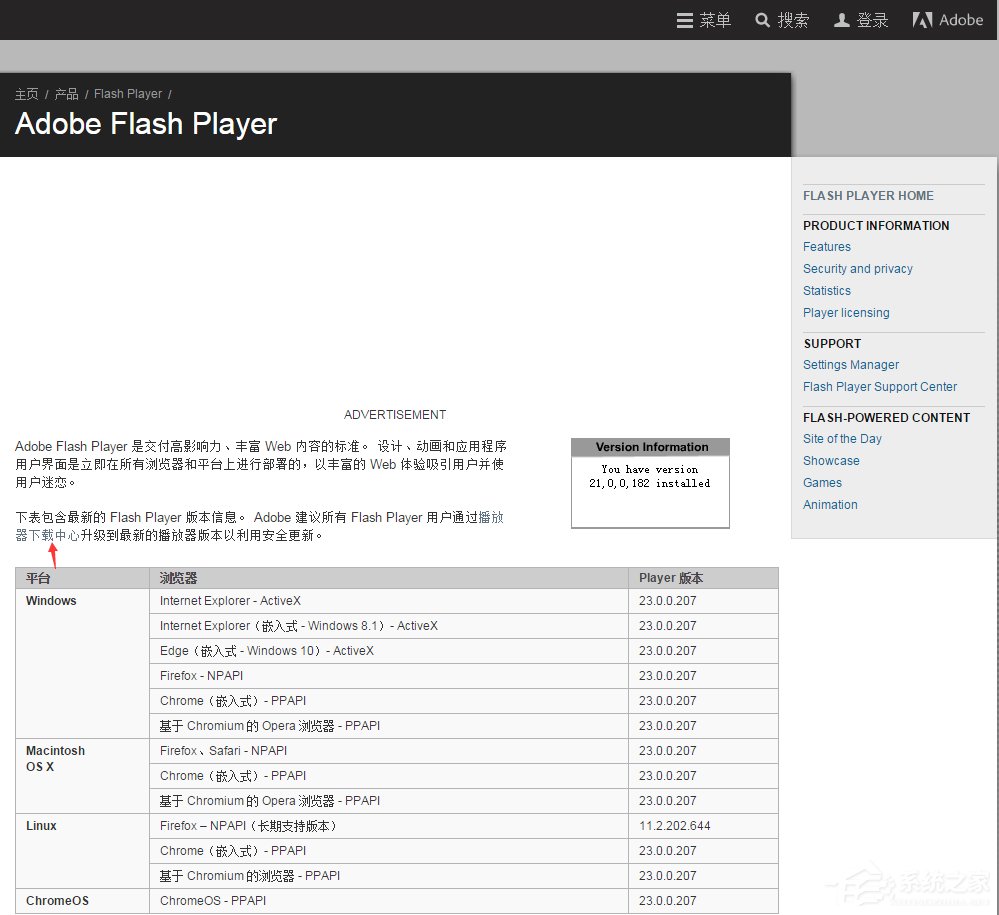Viewport: 999px width, 915px height.
Task: Open the Features link
Action: [x=826, y=246]
